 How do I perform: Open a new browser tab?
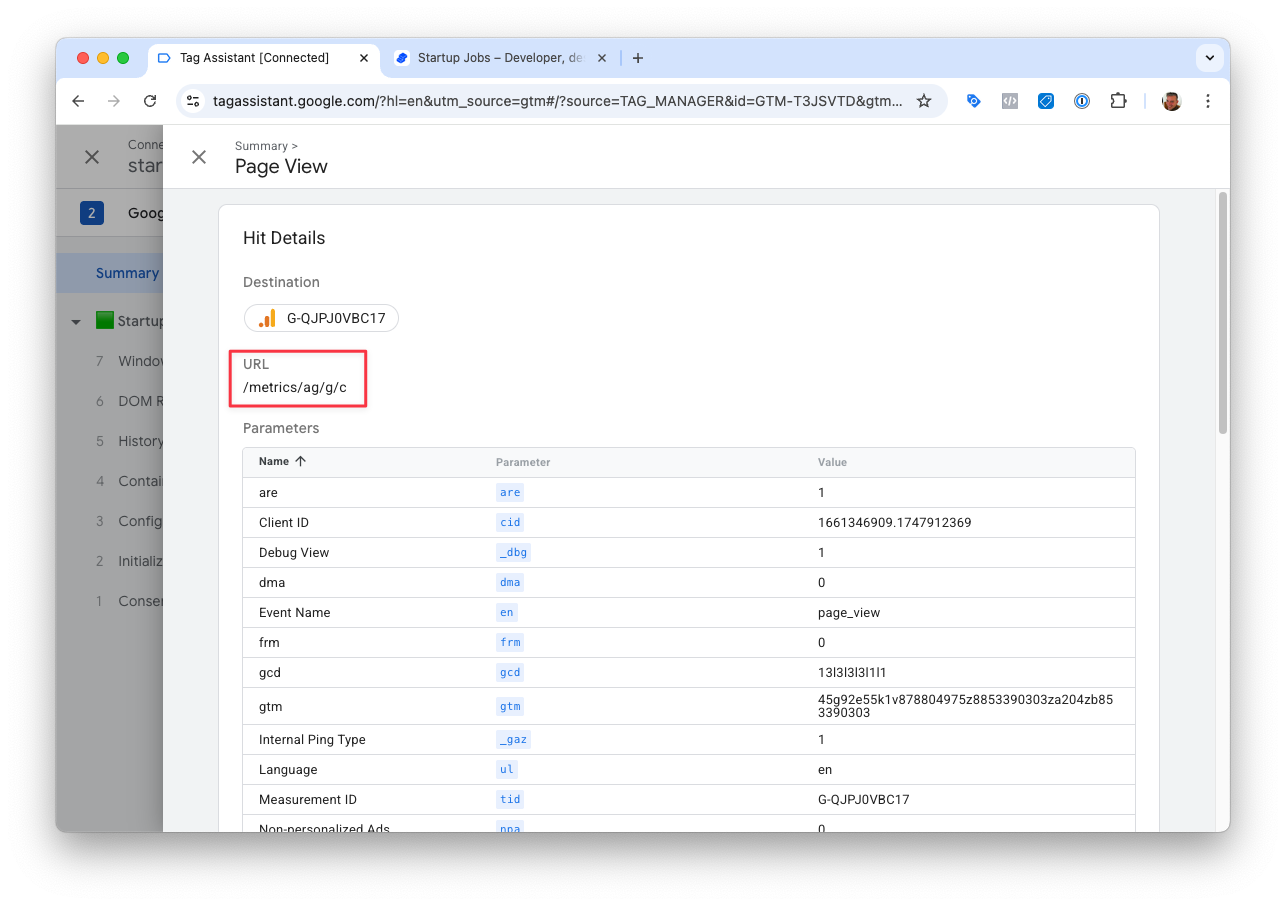tap(638, 58)
